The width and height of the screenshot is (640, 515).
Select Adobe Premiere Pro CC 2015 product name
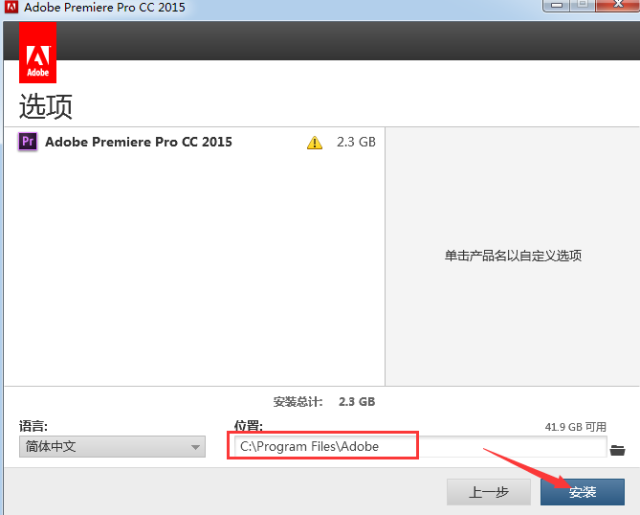coord(138,142)
